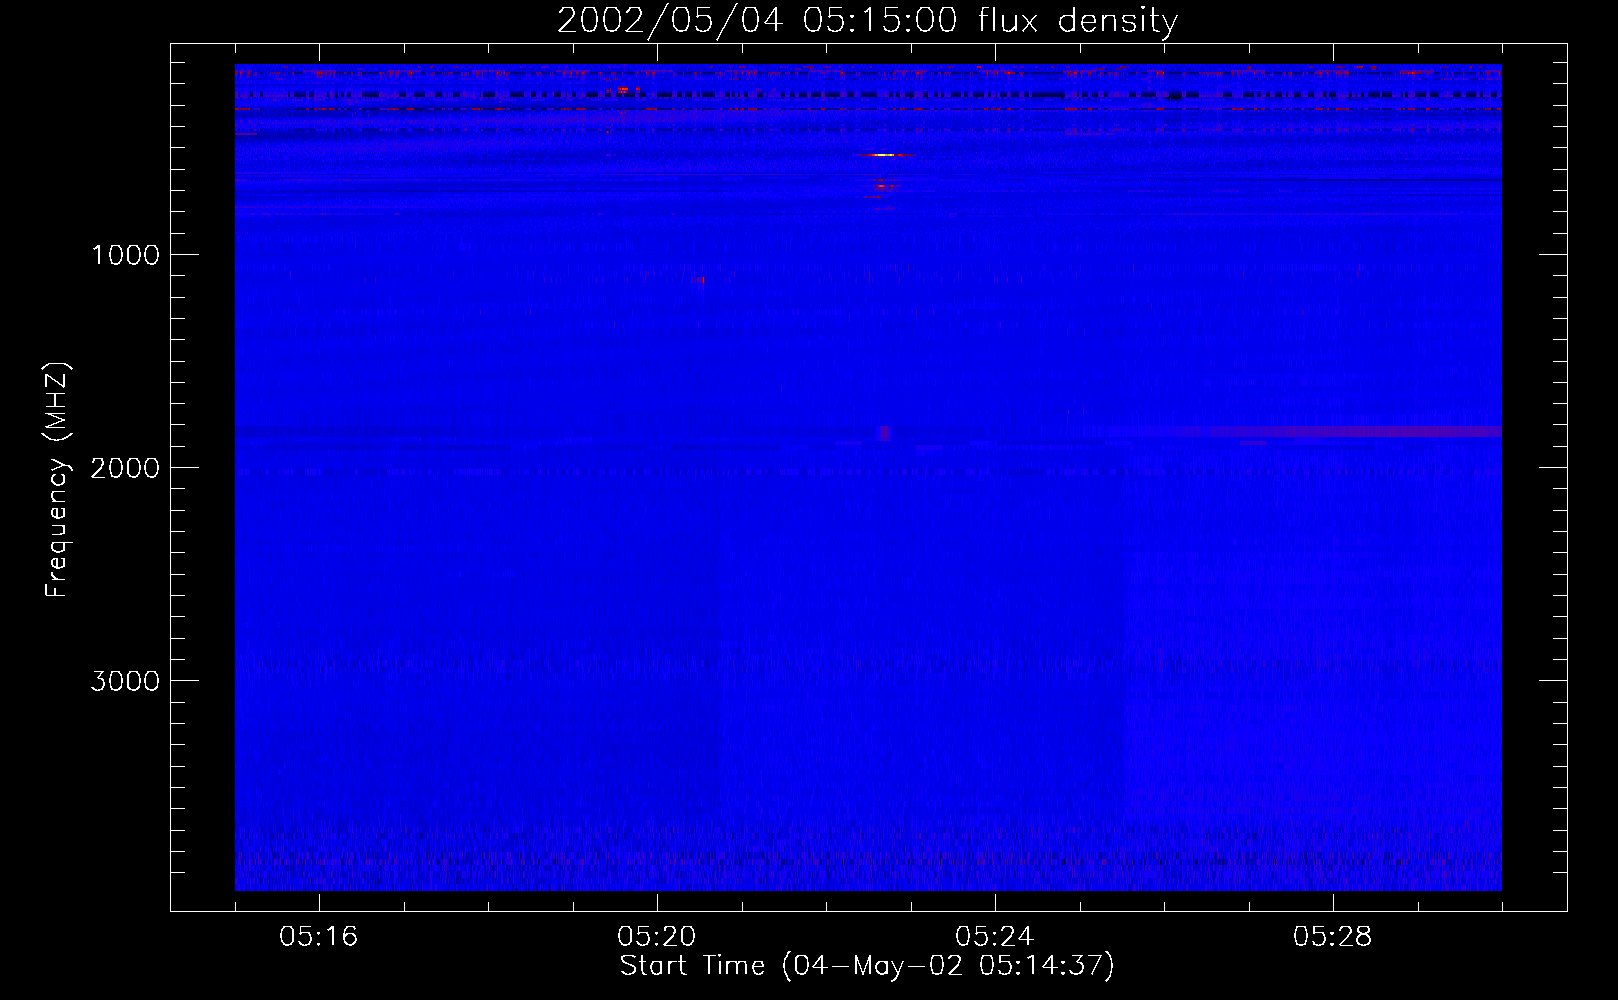1618x1000 pixels.
Task: Click the plot title '2002/05/04 05:15:00 flux density'
Action: (867, 20)
